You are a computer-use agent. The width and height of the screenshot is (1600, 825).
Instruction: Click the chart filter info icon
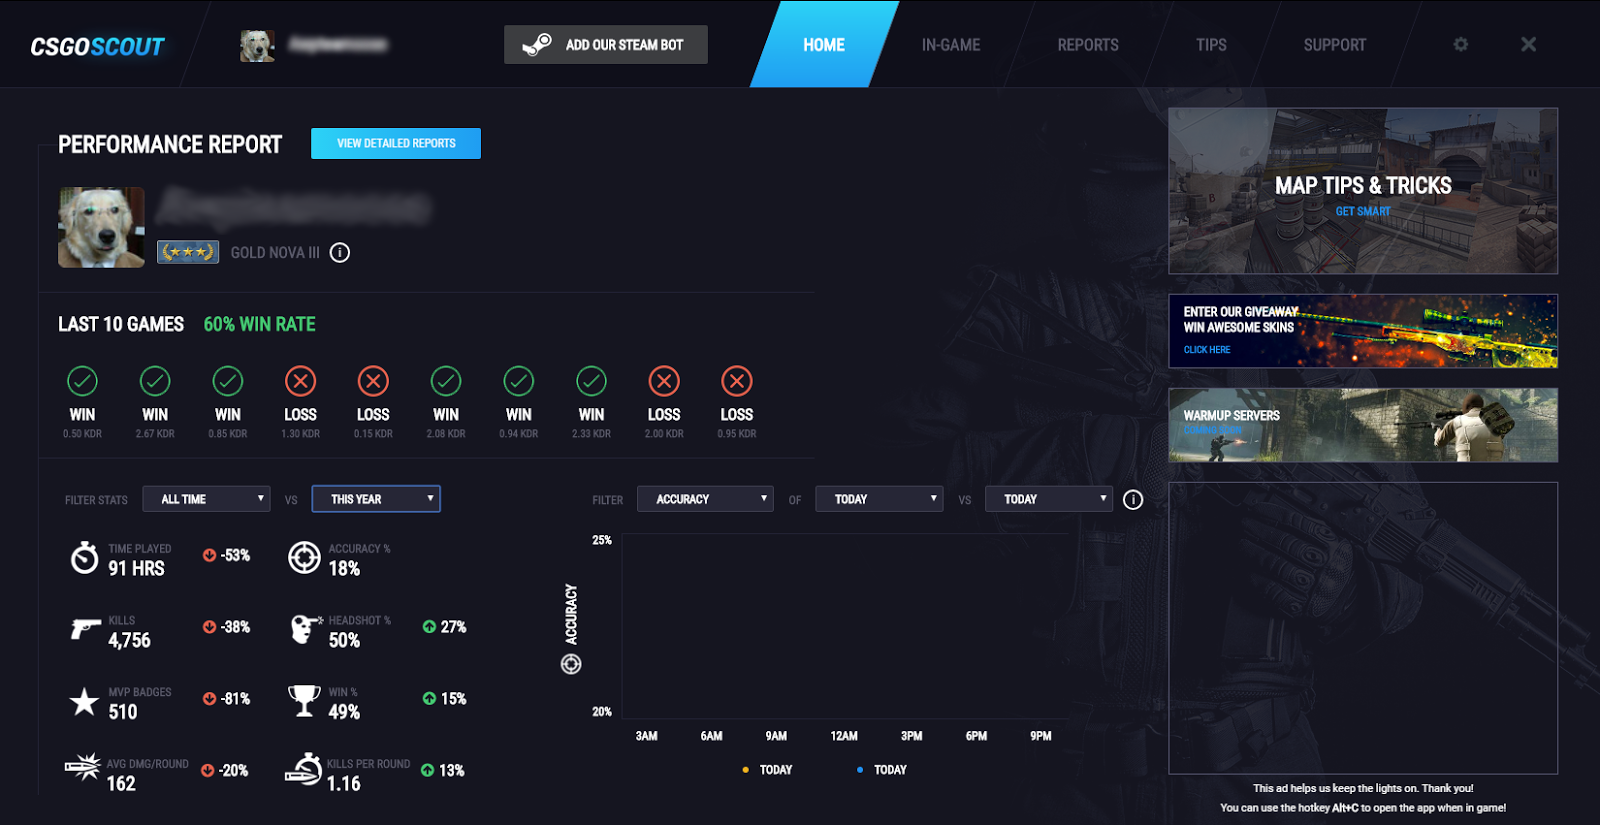(1133, 499)
